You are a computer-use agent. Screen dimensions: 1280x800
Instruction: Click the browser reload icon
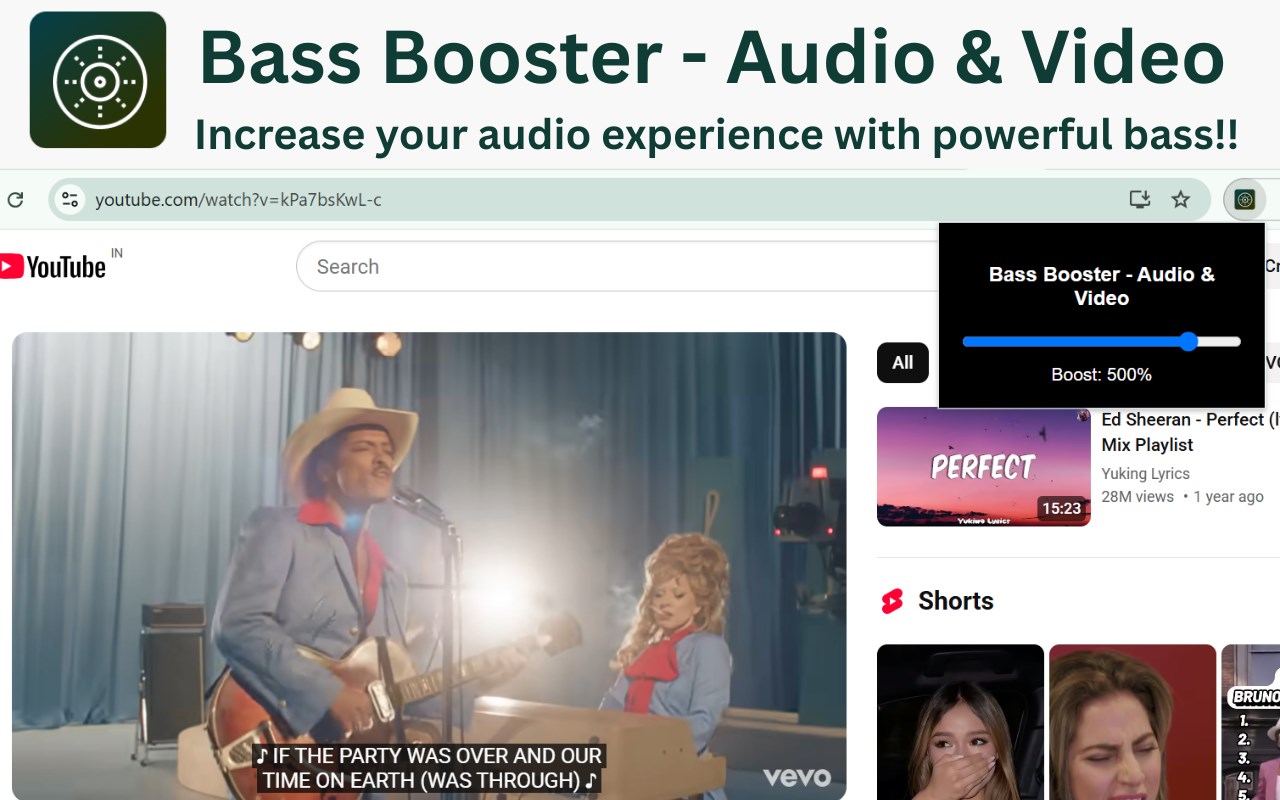(15, 200)
